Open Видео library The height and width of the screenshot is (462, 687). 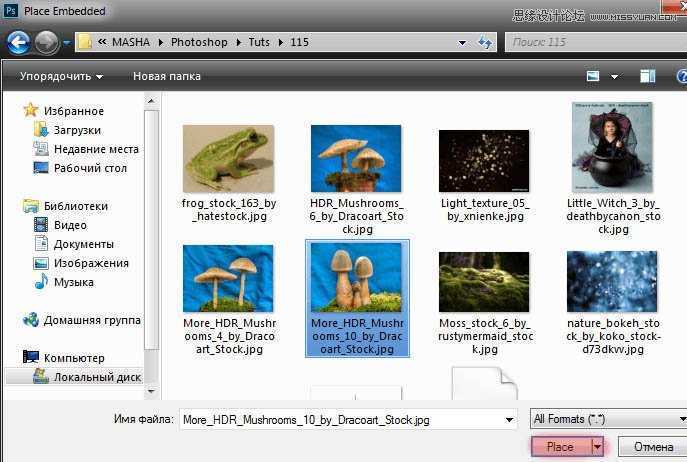pos(70,225)
